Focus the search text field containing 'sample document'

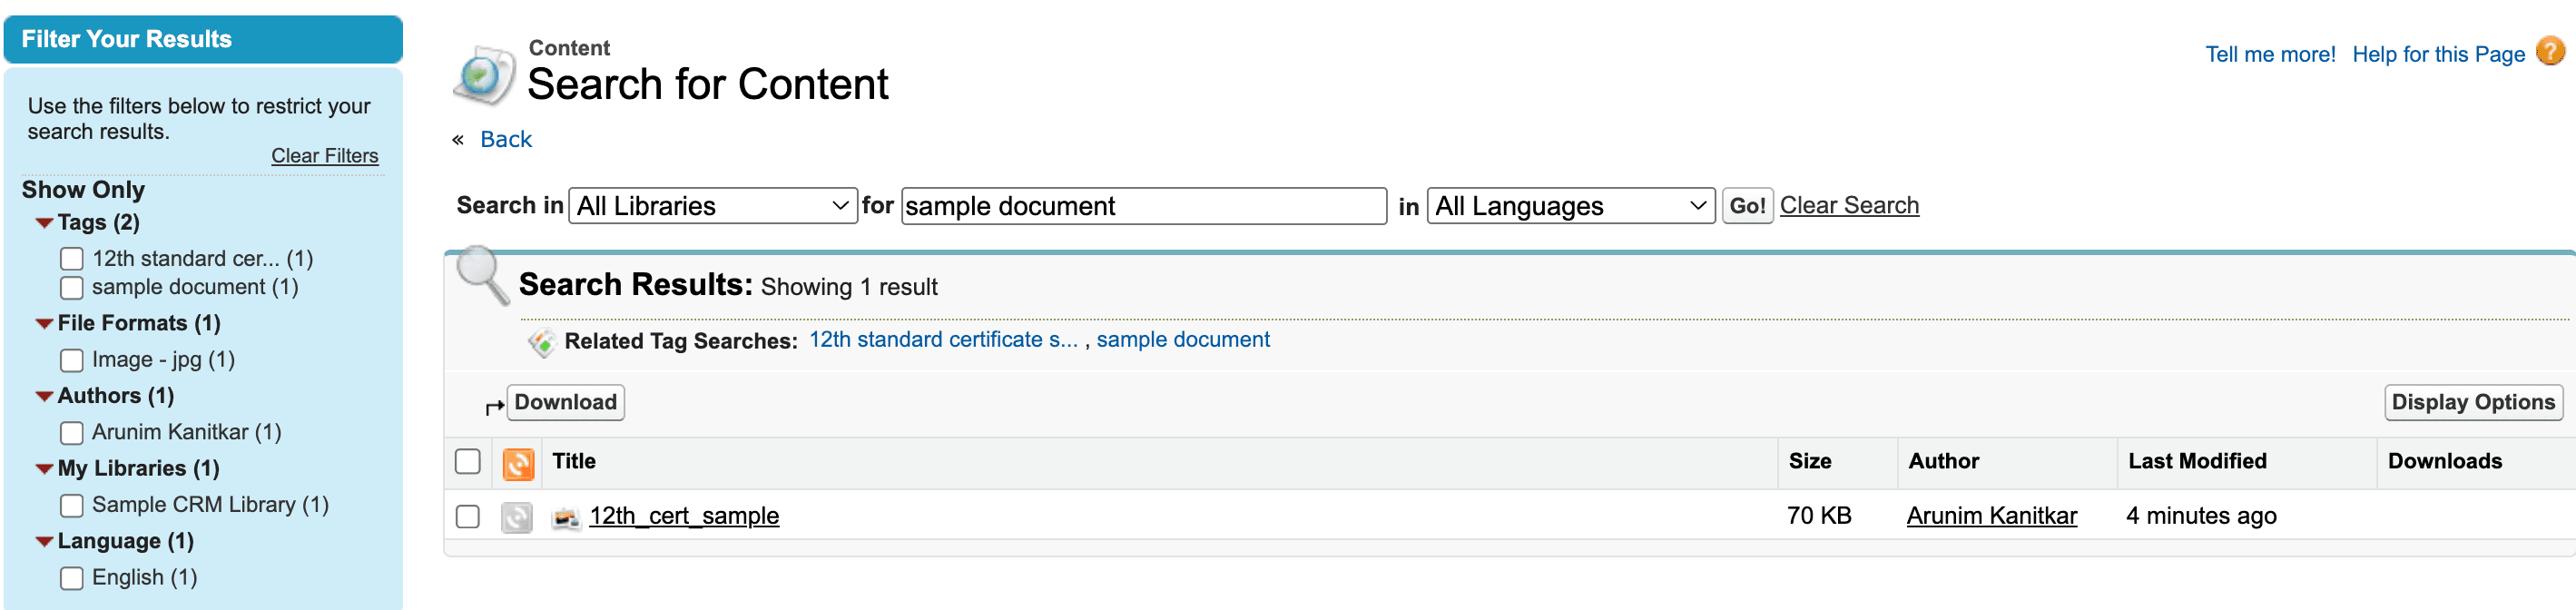coord(1143,206)
